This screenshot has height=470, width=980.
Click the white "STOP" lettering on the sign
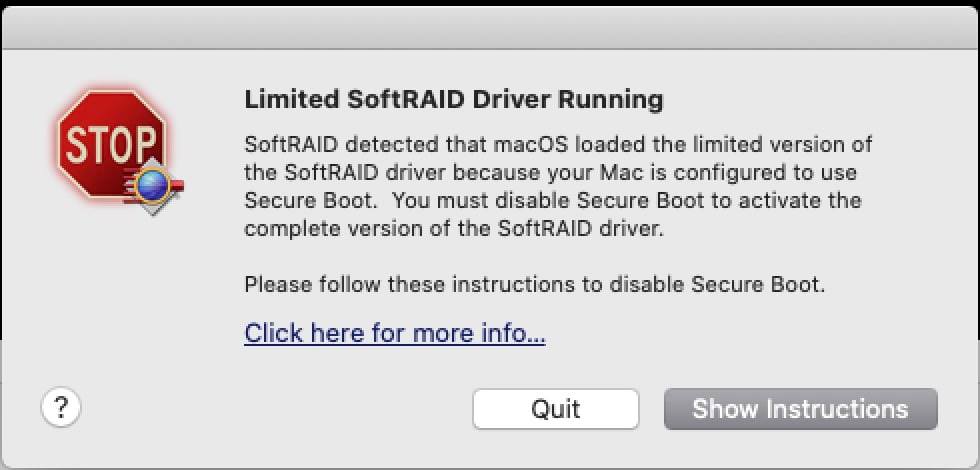[110, 143]
